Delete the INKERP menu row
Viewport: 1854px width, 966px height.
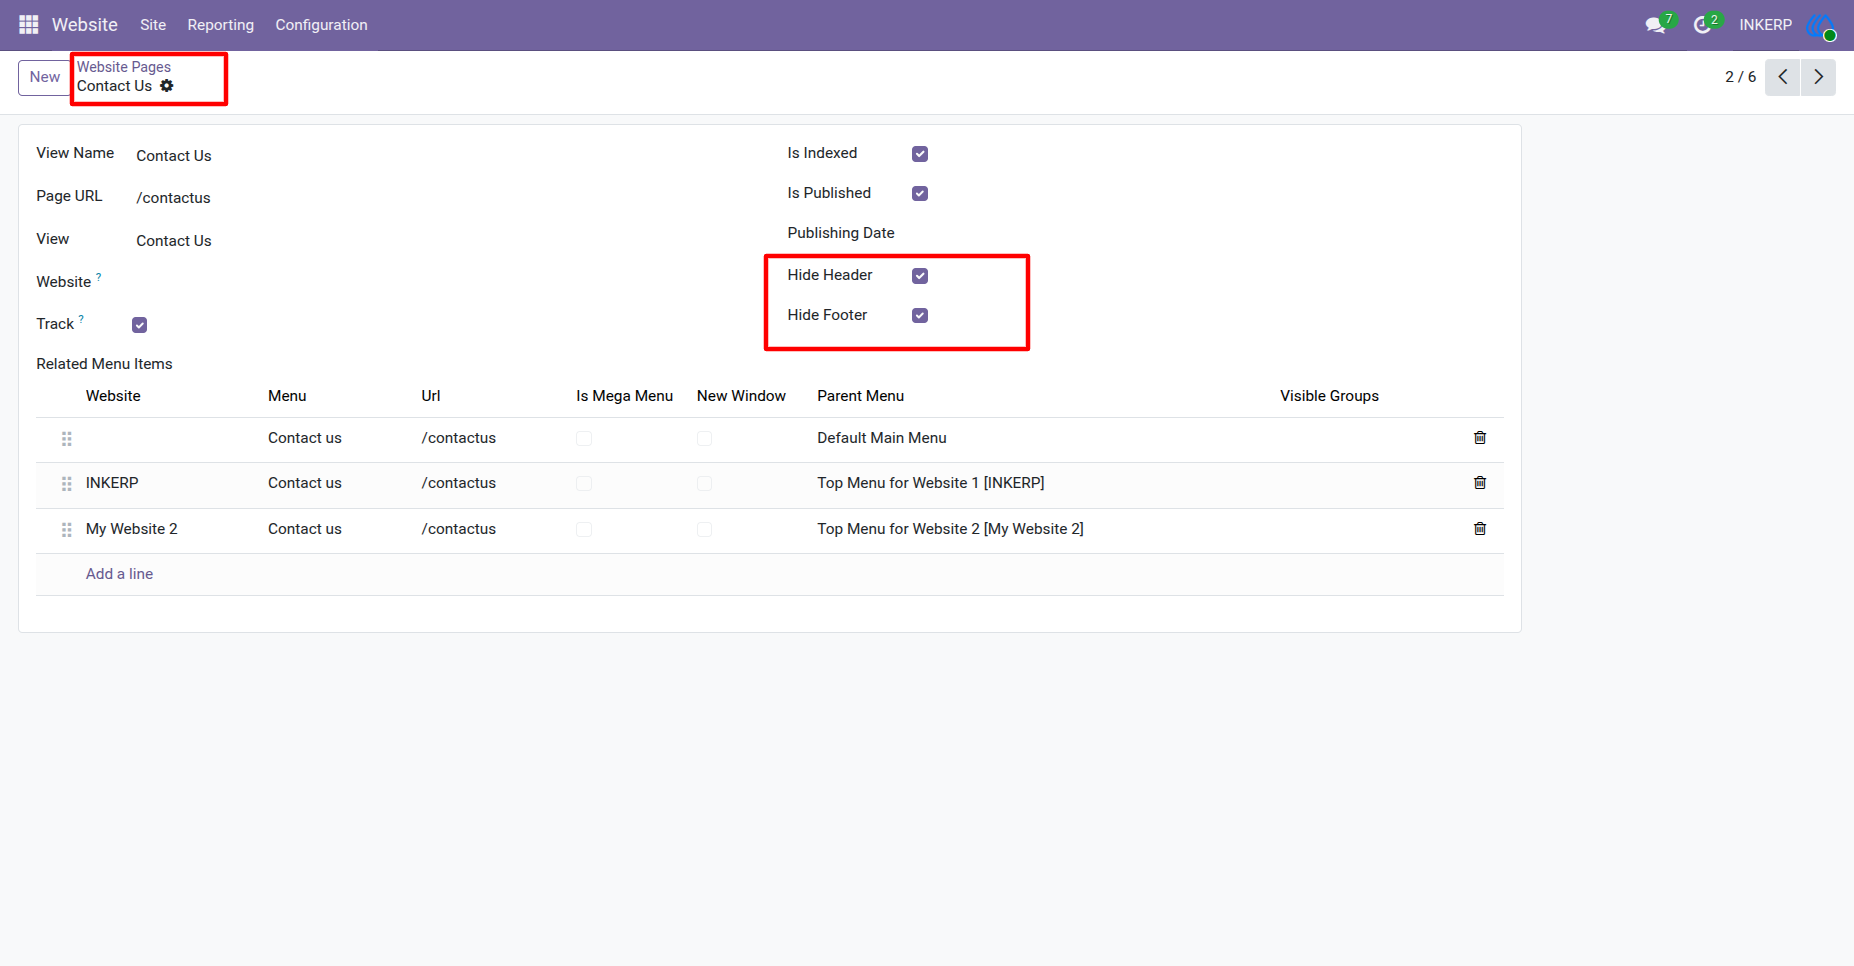pos(1480,483)
